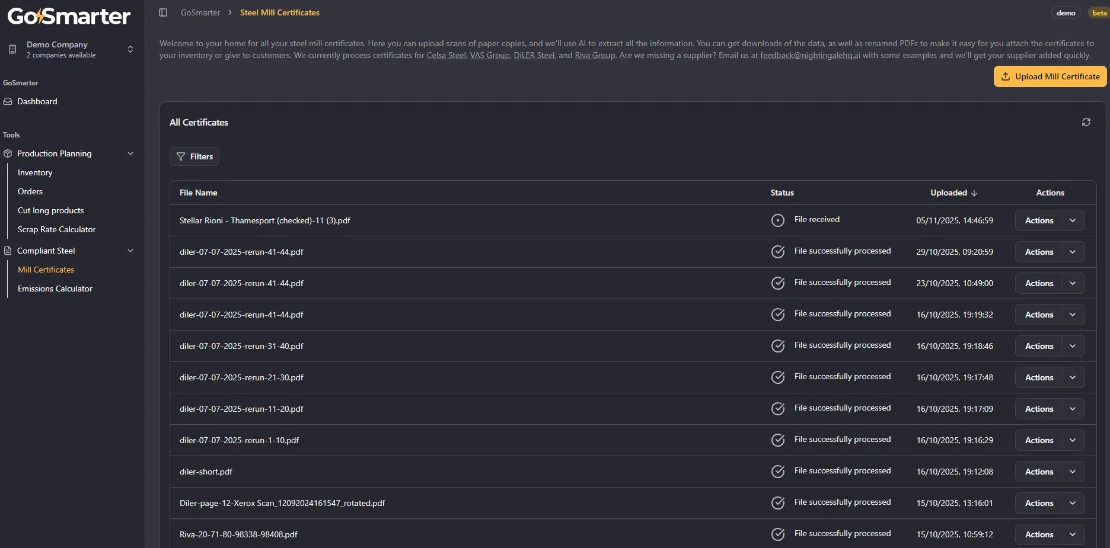Viewport: 1110px width, 548px height.
Task: Expand Actions chevron for diler-short.pdf
Action: point(1073,472)
